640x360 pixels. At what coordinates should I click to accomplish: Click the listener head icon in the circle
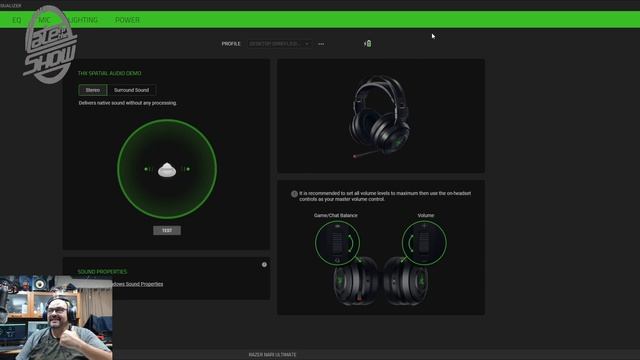coord(167,169)
